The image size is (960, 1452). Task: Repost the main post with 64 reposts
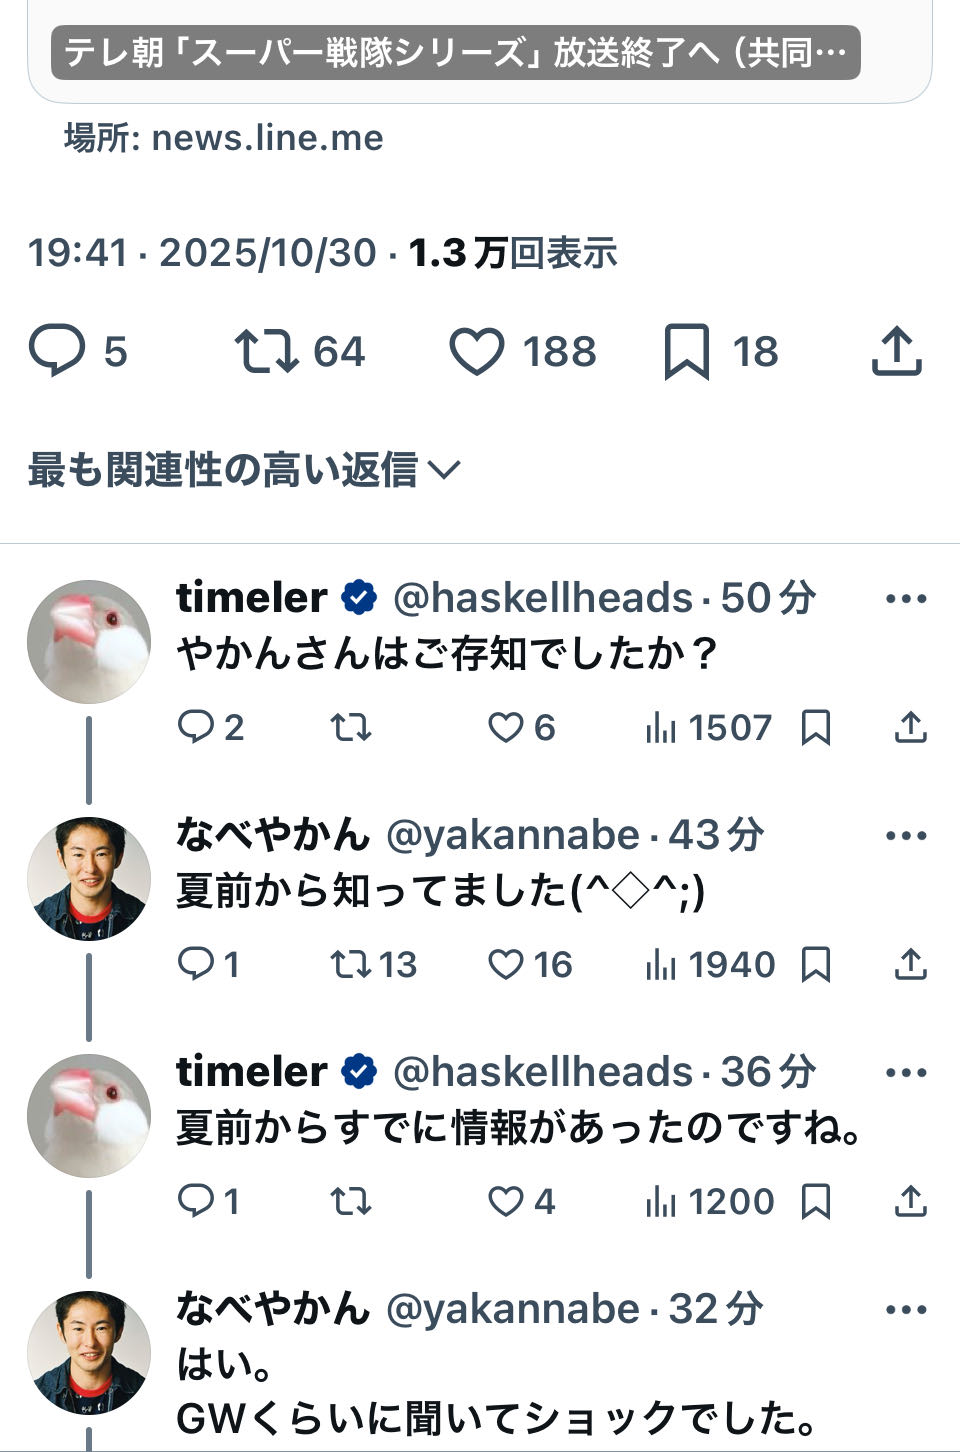pyautogui.click(x=266, y=351)
